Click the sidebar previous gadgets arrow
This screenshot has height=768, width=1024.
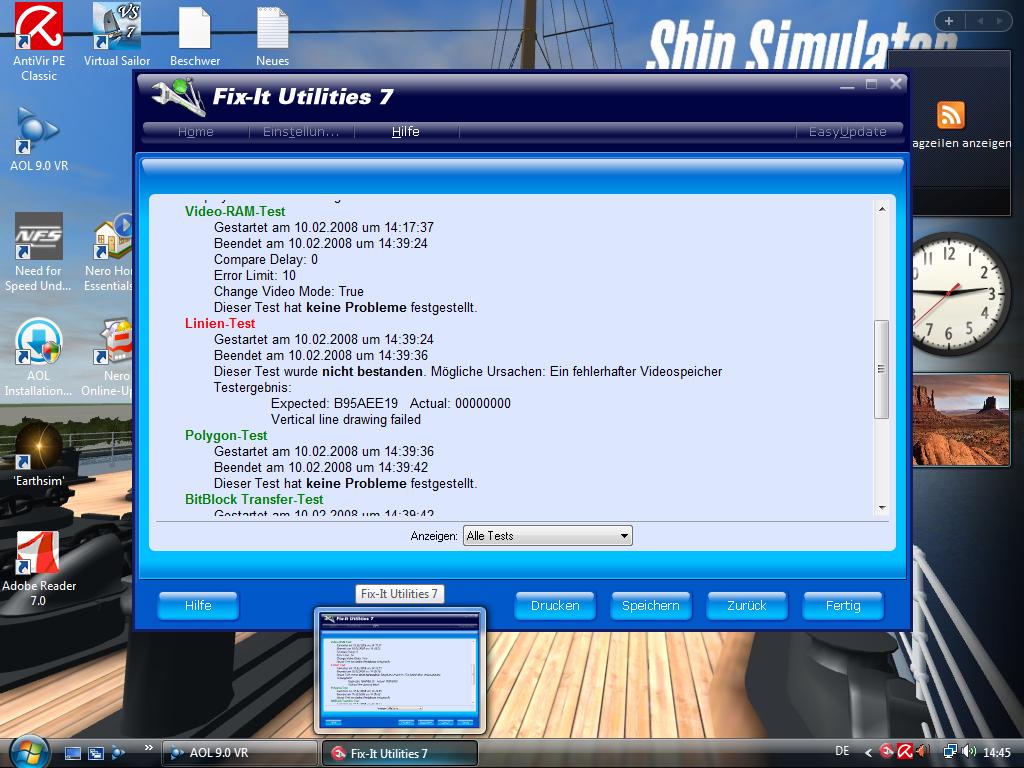(x=980, y=21)
